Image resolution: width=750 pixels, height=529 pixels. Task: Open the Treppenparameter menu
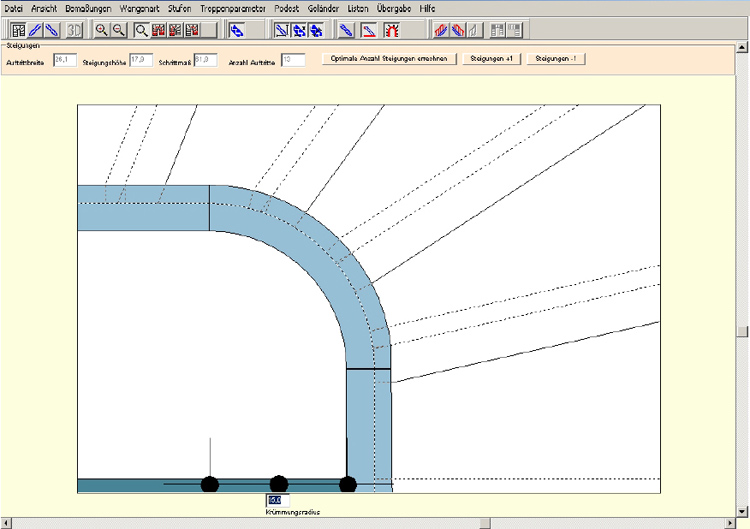[x=233, y=8]
